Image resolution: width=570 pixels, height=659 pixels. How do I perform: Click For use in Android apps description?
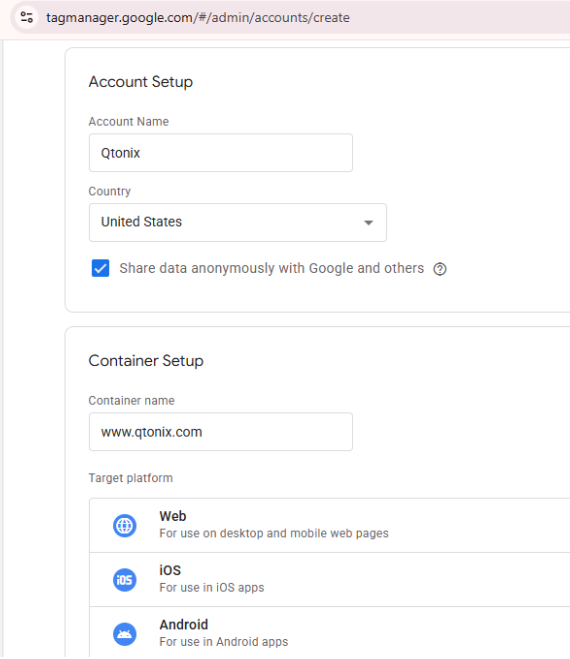(x=224, y=642)
